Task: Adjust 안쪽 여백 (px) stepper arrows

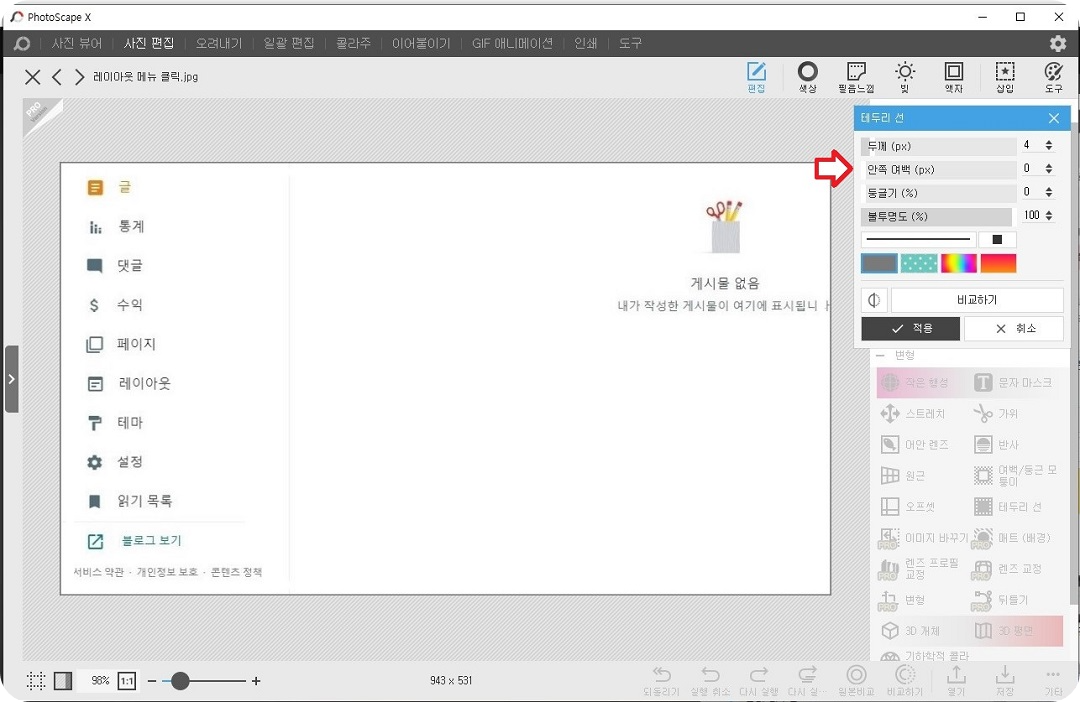Action: 1048,169
